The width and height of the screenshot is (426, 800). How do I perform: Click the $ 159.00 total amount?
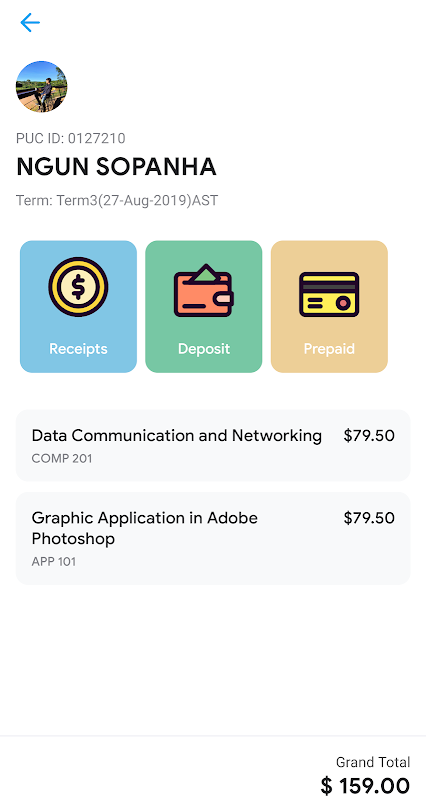pyautogui.click(x=365, y=786)
